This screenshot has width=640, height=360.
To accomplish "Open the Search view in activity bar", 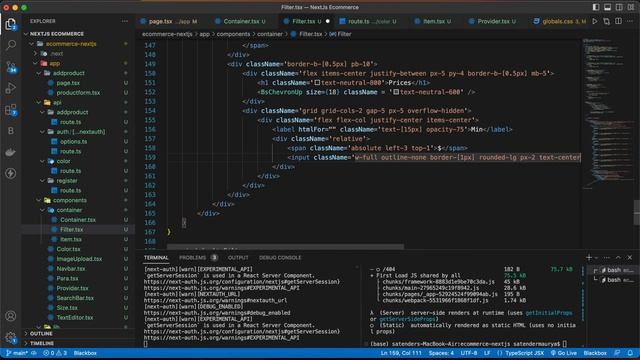I will pyautogui.click(x=11, y=44).
